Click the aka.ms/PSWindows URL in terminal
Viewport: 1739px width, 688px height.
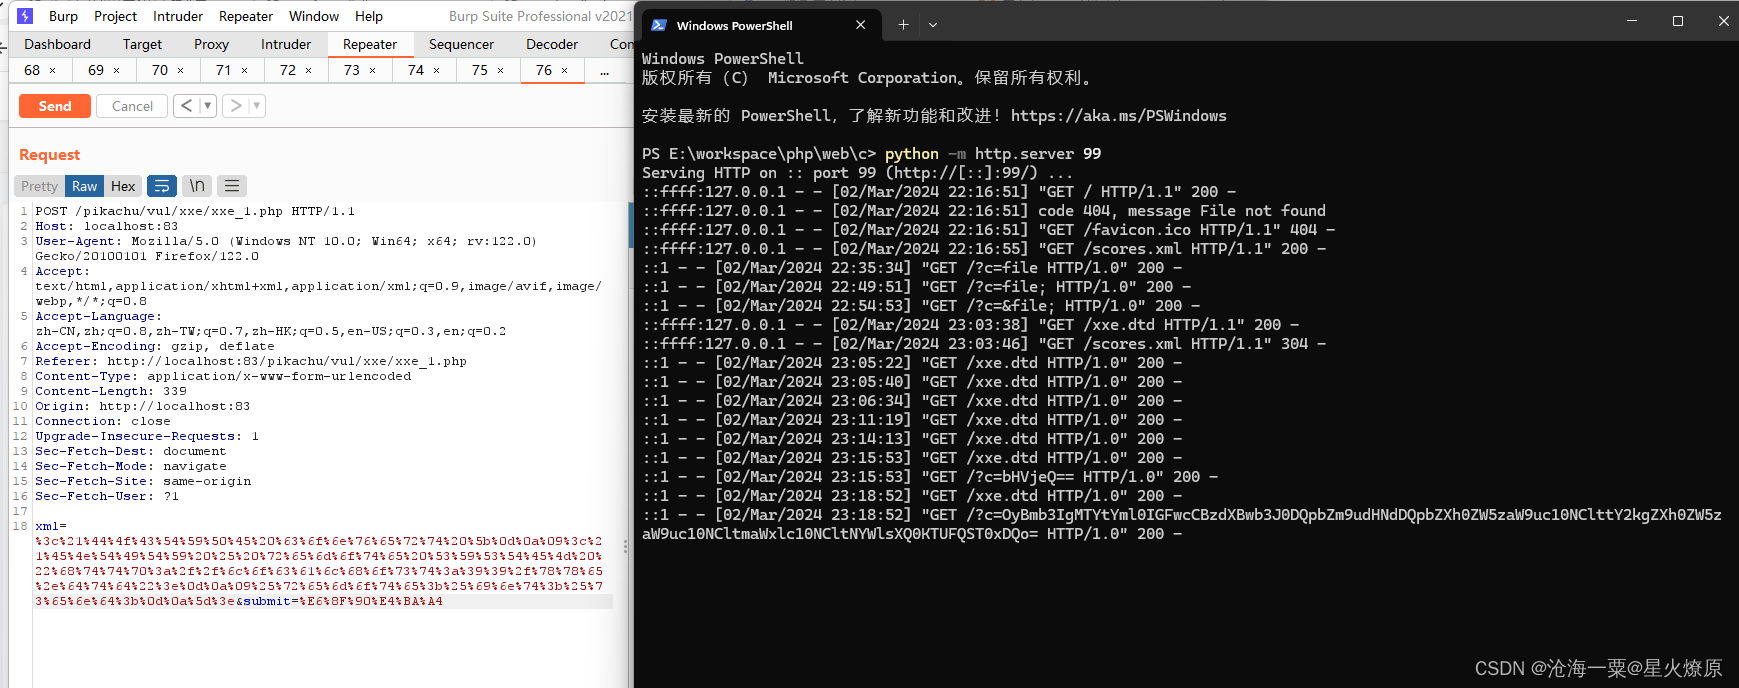tap(1119, 116)
